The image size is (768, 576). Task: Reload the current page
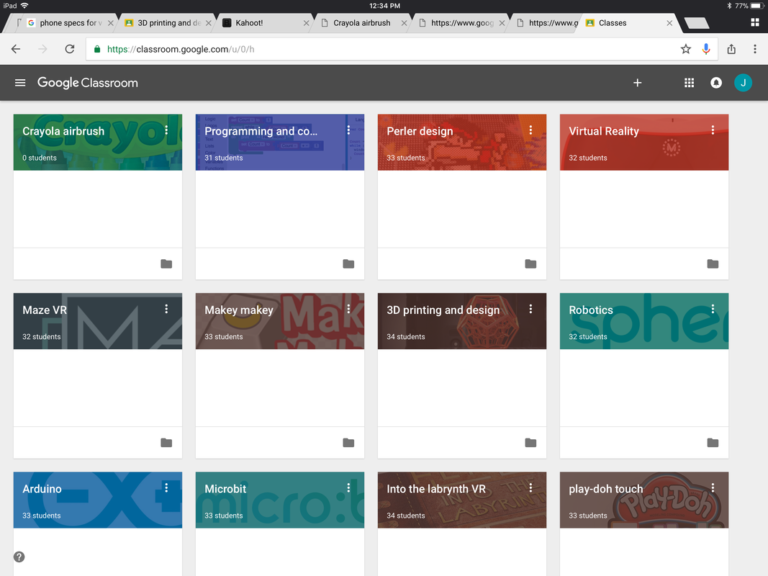[x=70, y=49]
